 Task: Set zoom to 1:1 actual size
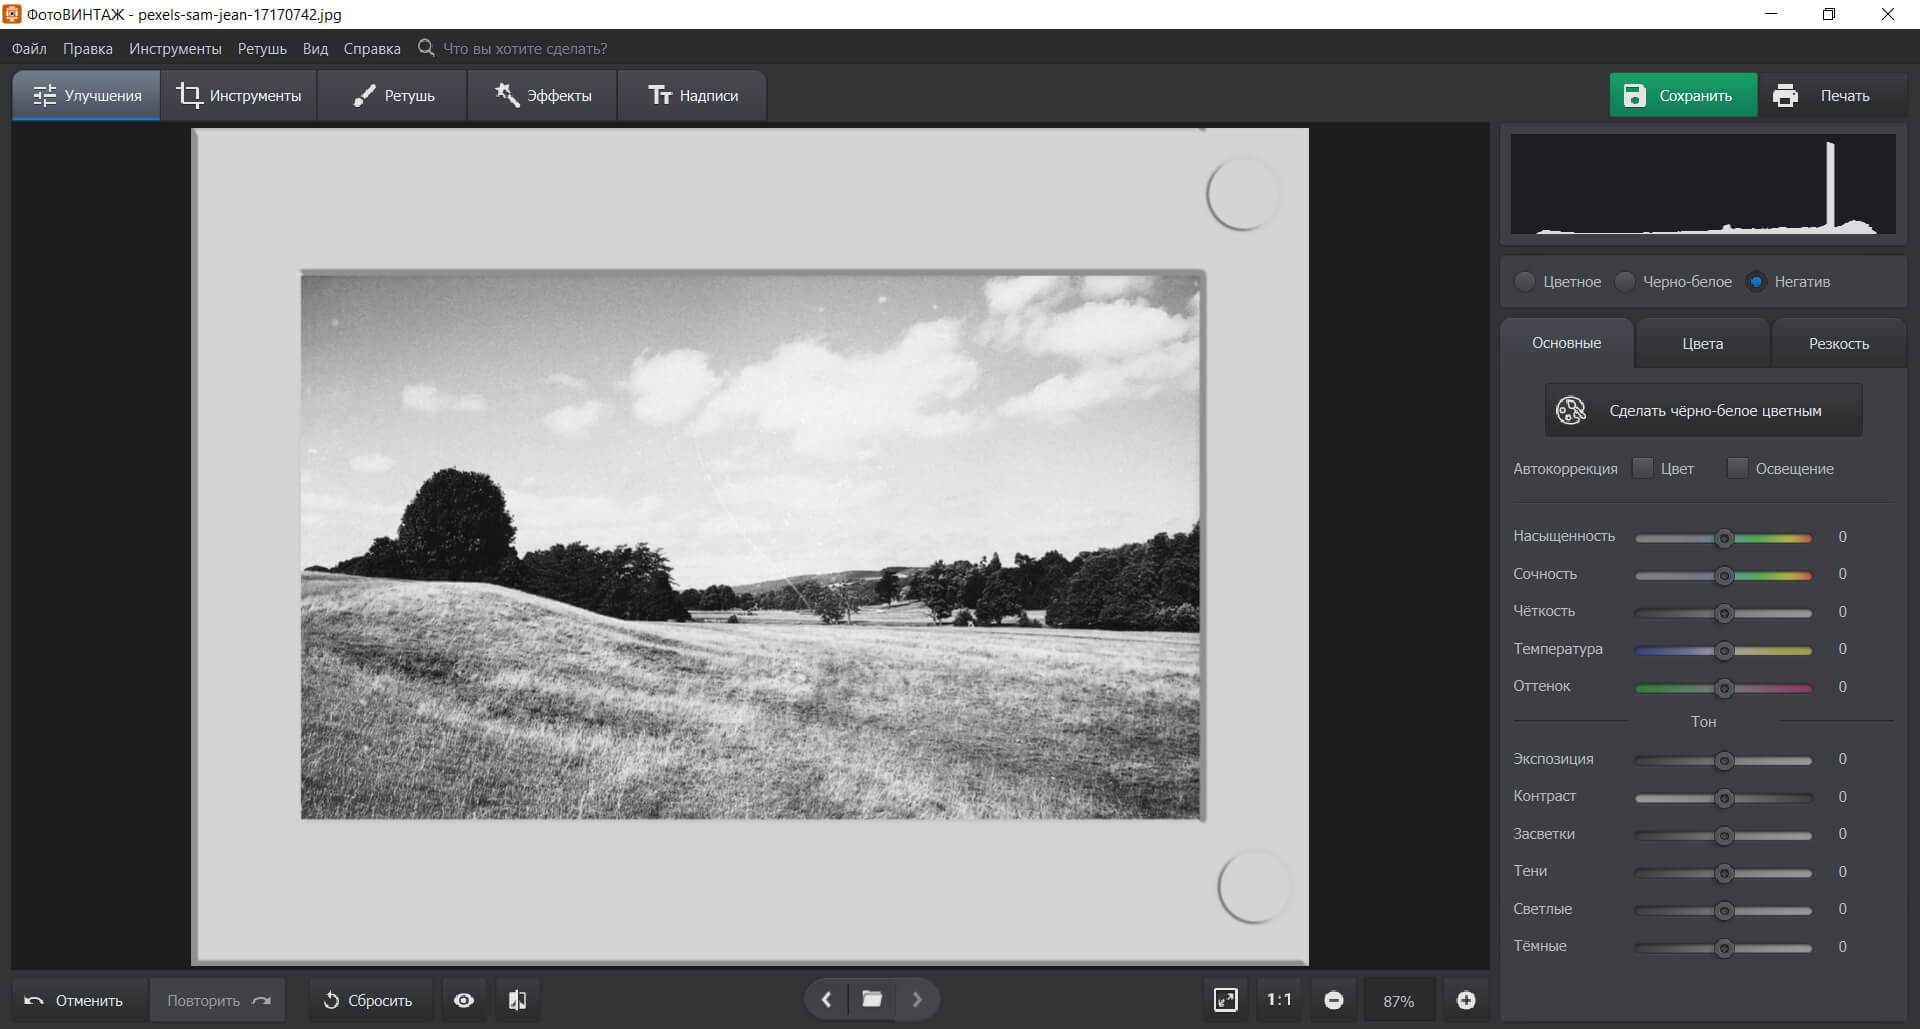1279,1000
